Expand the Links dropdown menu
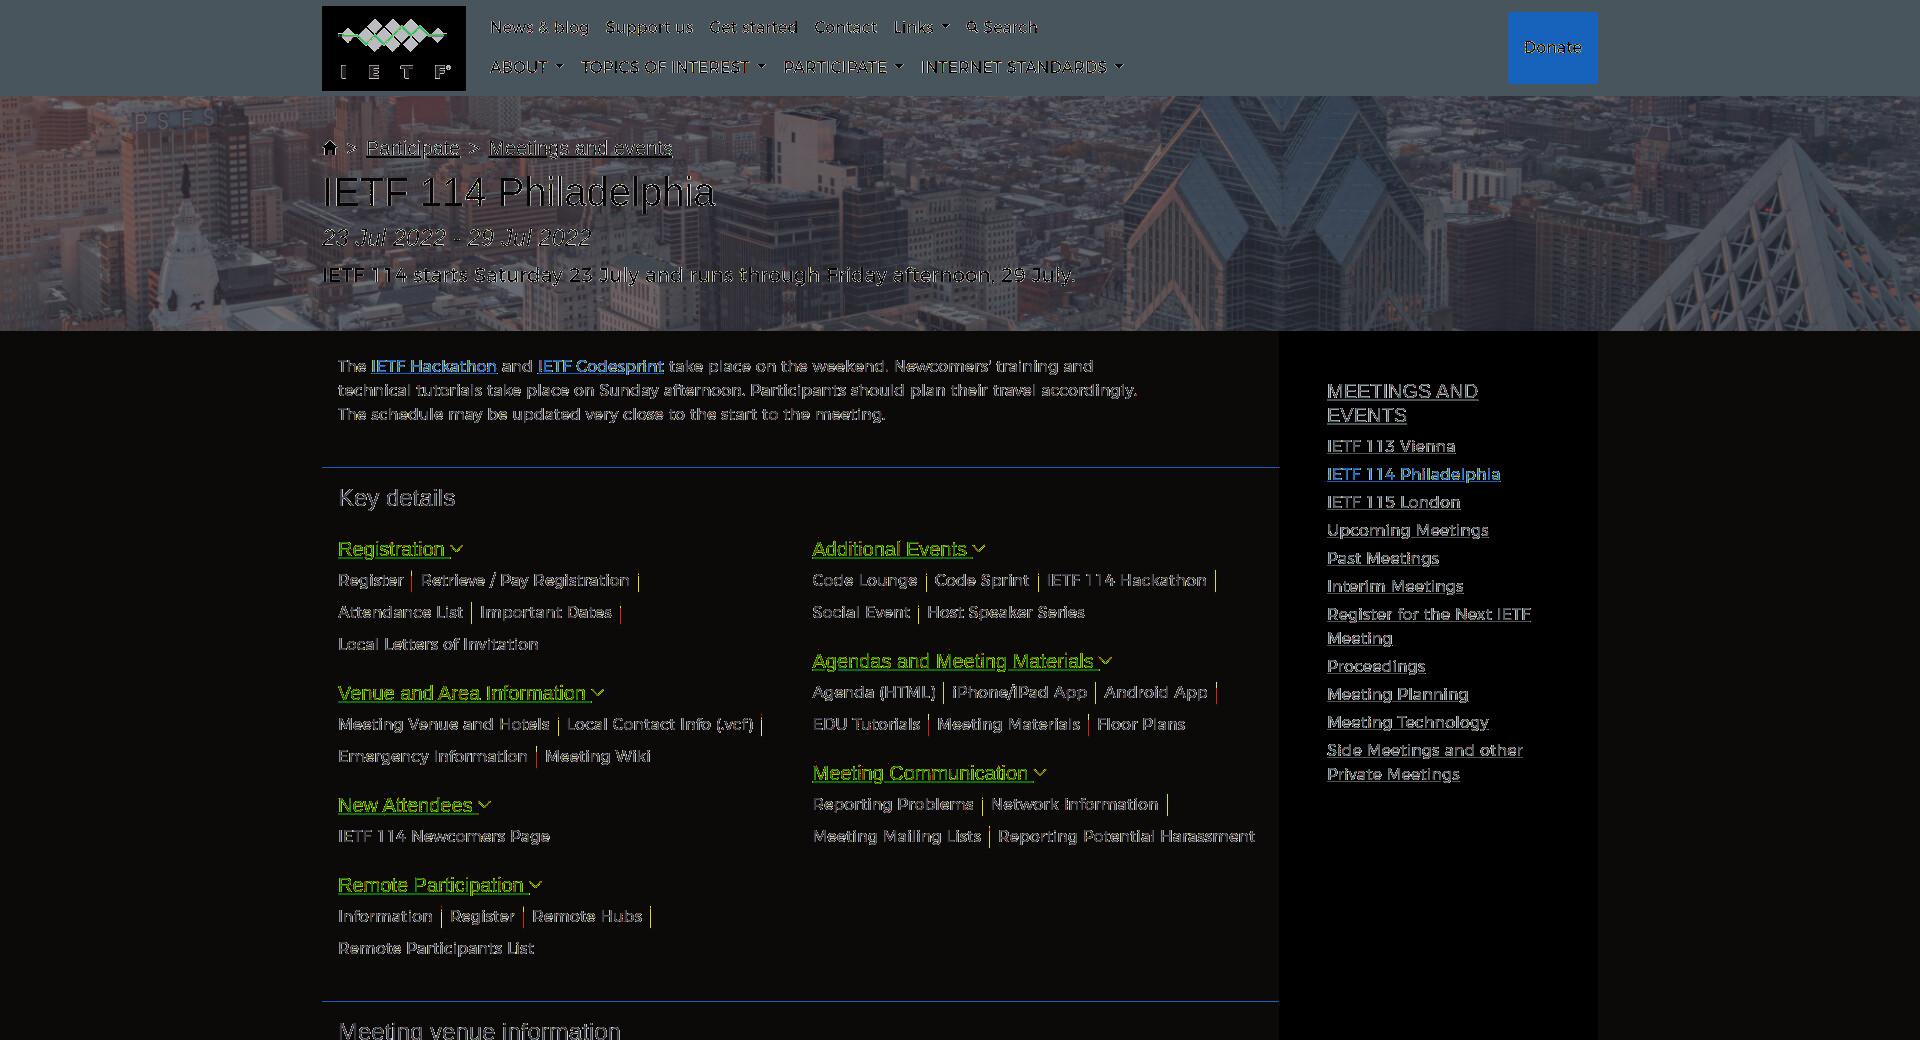Viewport: 1920px width, 1040px height. click(x=921, y=27)
